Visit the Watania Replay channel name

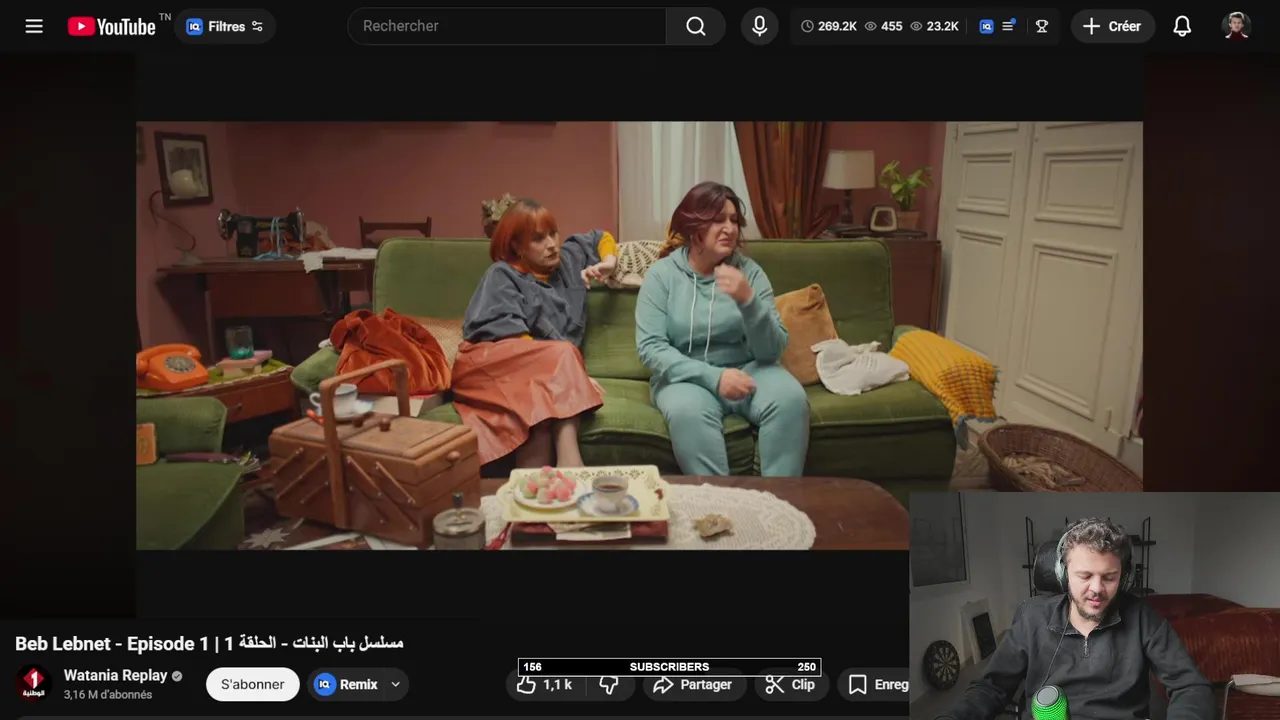click(115, 675)
